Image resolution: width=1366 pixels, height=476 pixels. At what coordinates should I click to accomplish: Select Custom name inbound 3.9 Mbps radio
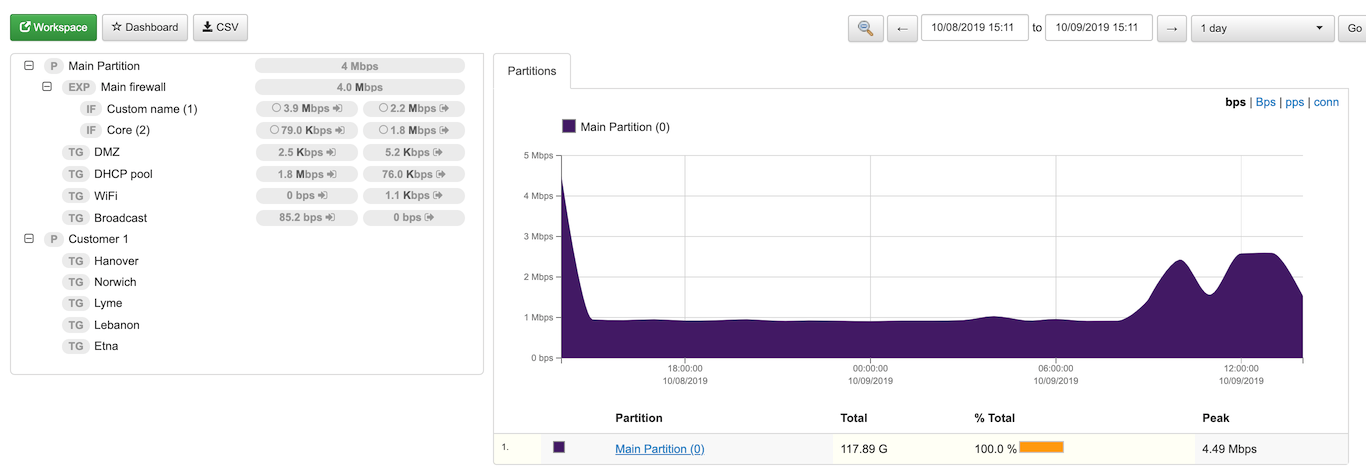click(276, 108)
